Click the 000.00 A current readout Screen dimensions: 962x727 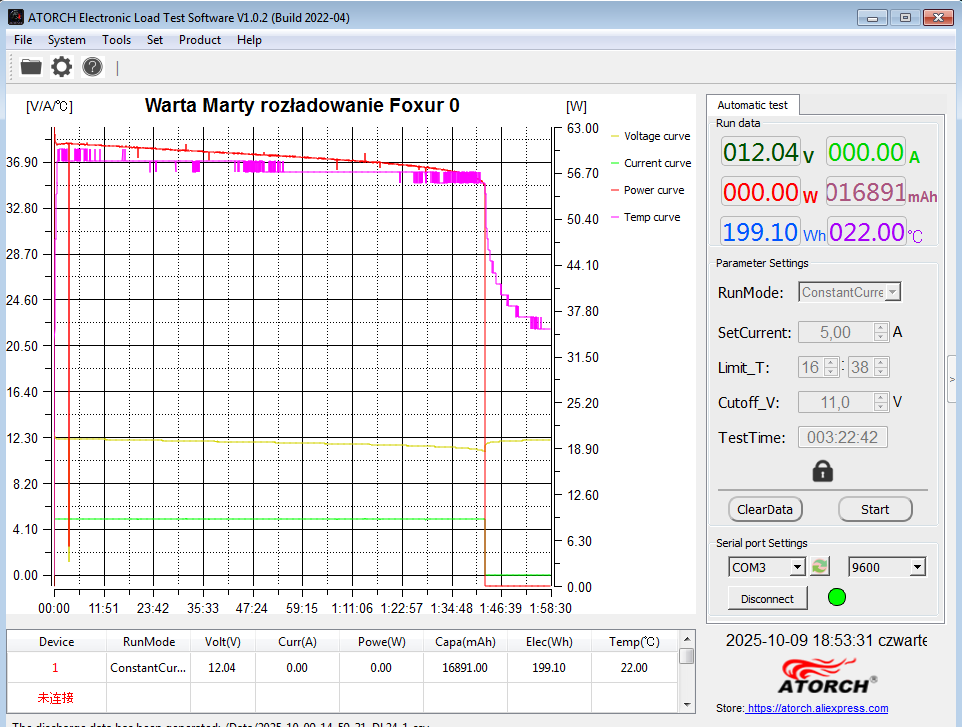click(x=866, y=152)
